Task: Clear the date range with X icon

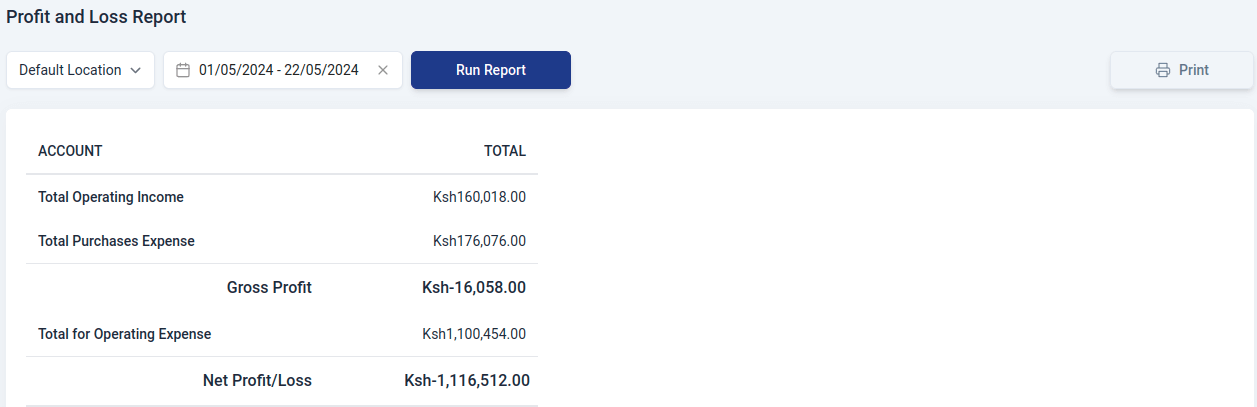Action: [x=383, y=70]
